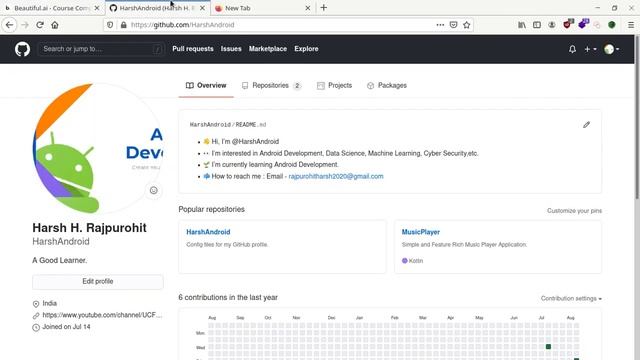
Task: Bookmark this page with star
Action: (467, 25)
